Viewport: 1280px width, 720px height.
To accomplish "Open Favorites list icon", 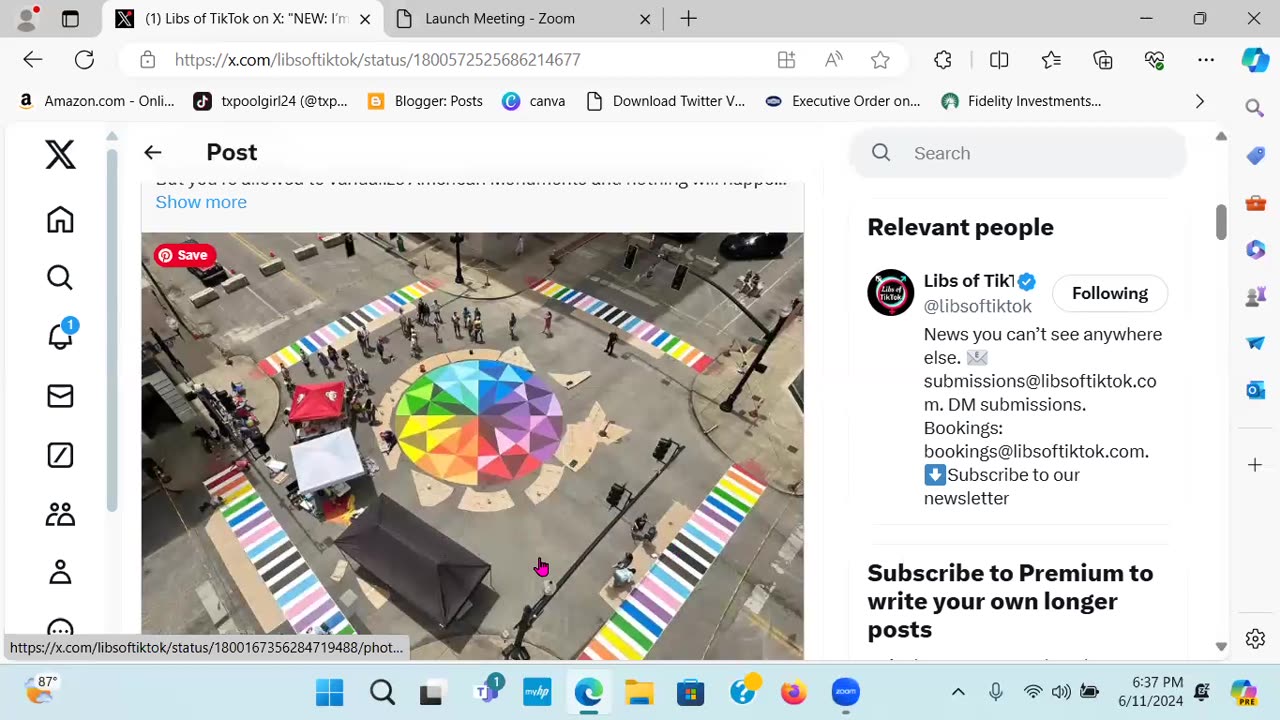I will pyautogui.click(x=1051, y=60).
